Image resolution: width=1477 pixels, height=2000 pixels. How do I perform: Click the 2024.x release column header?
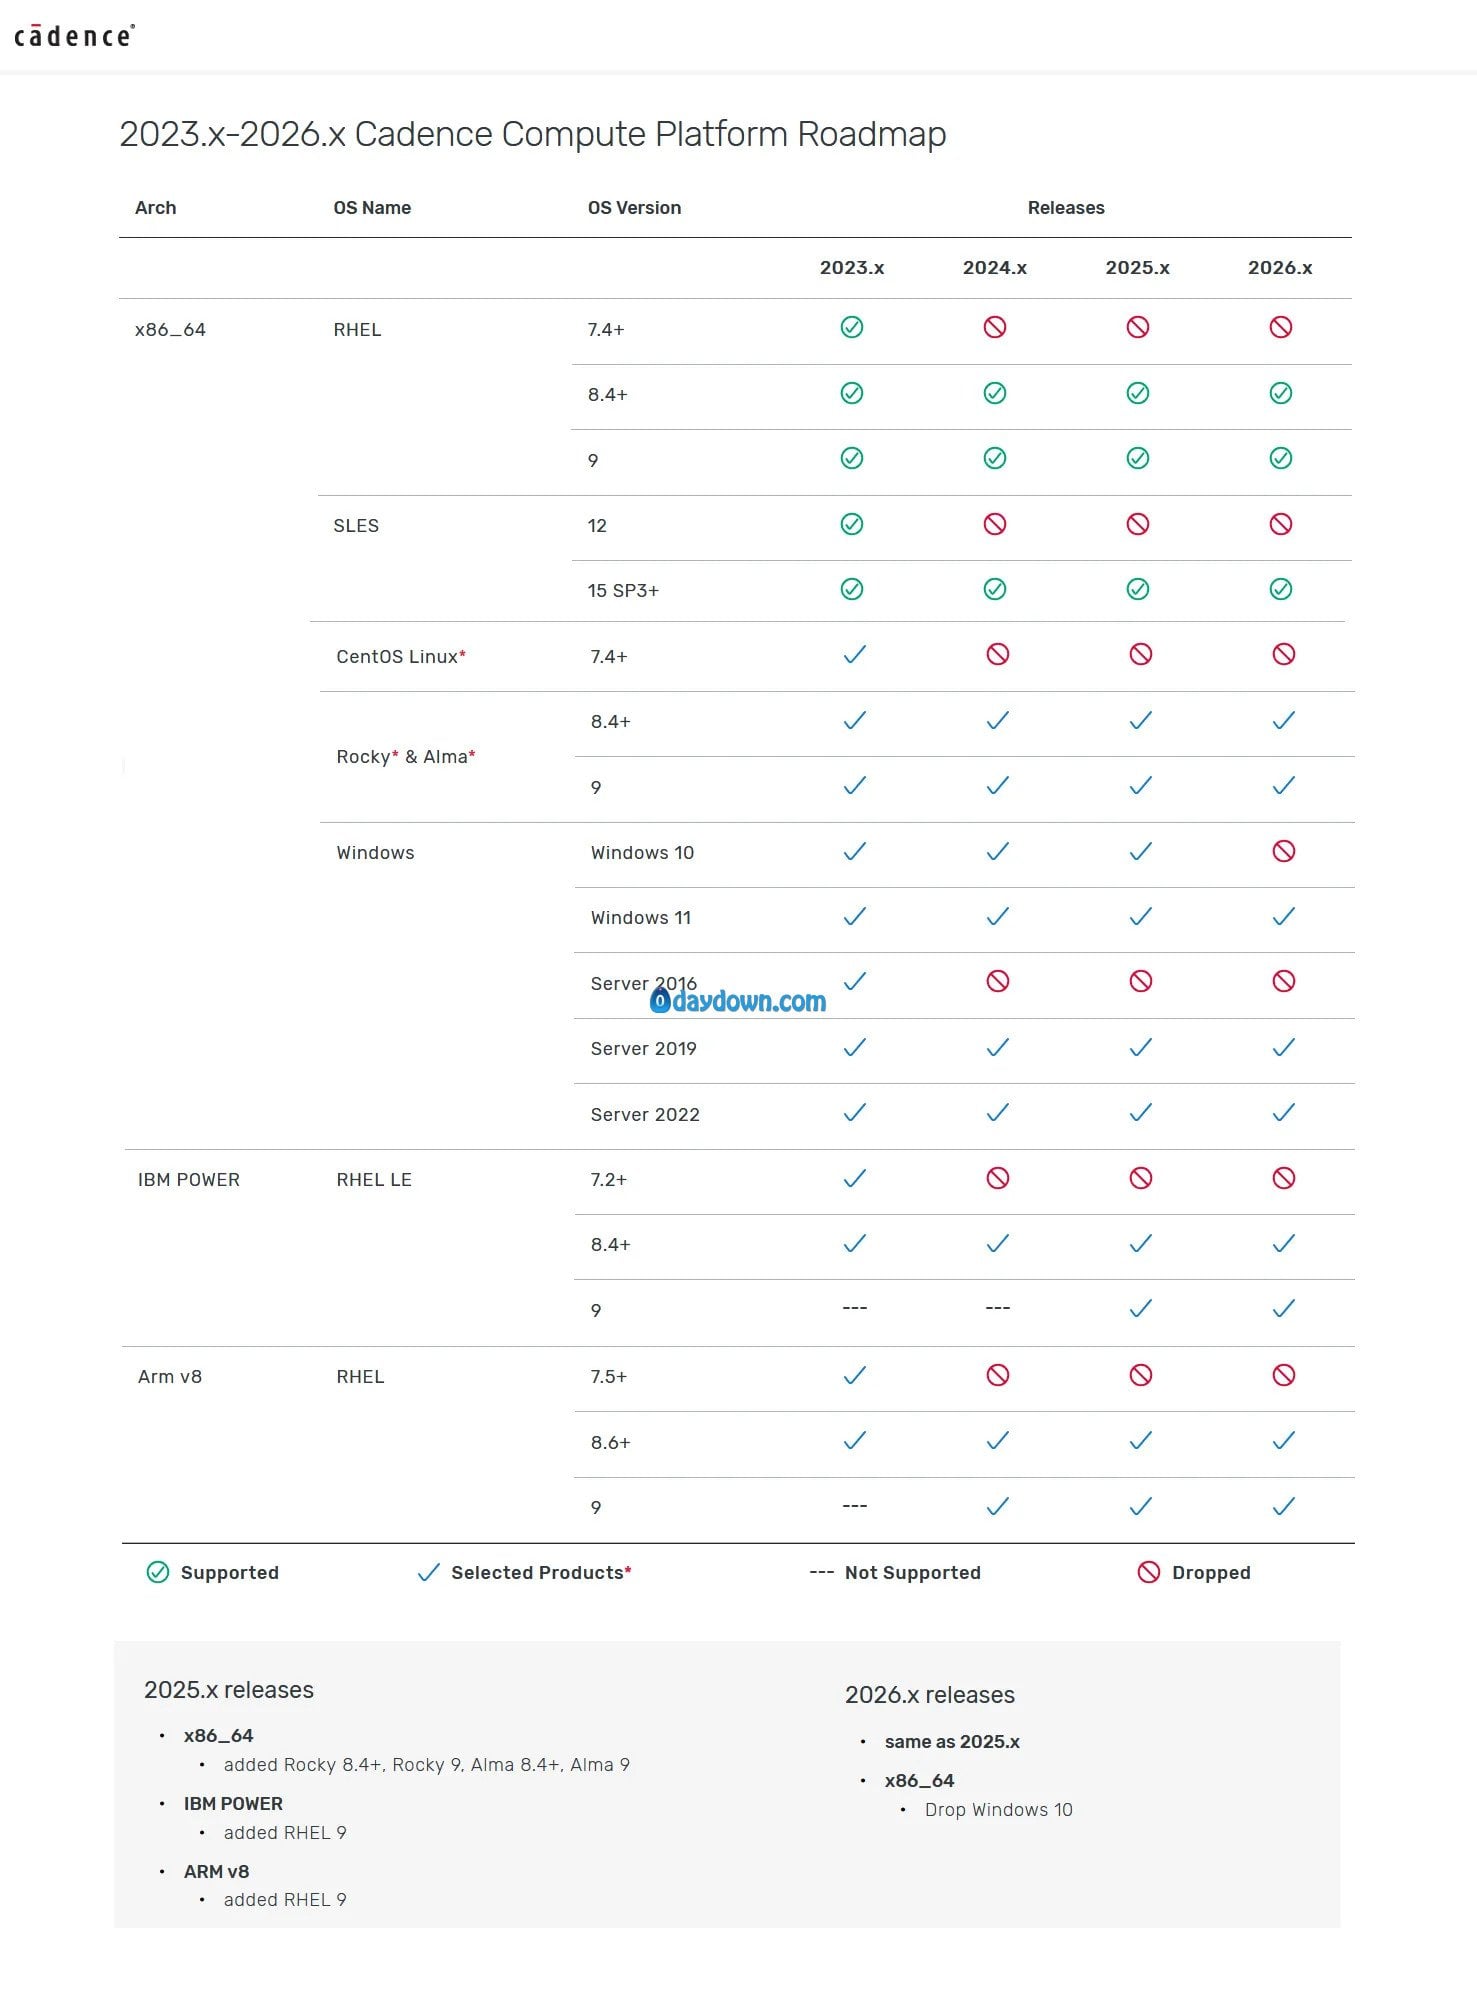coord(994,267)
